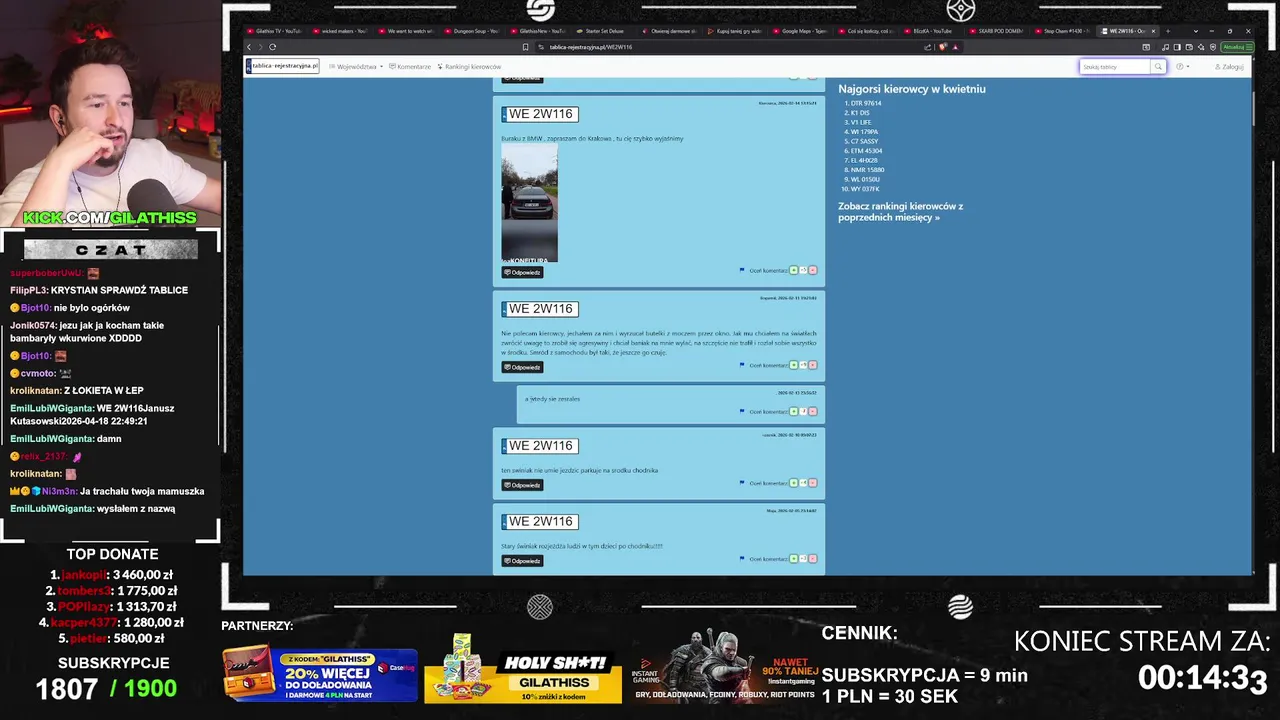Click the site logo tablica-rejestracyjna.pl
Image resolution: width=1280 pixels, height=720 pixels.
[x=283, y=66]
